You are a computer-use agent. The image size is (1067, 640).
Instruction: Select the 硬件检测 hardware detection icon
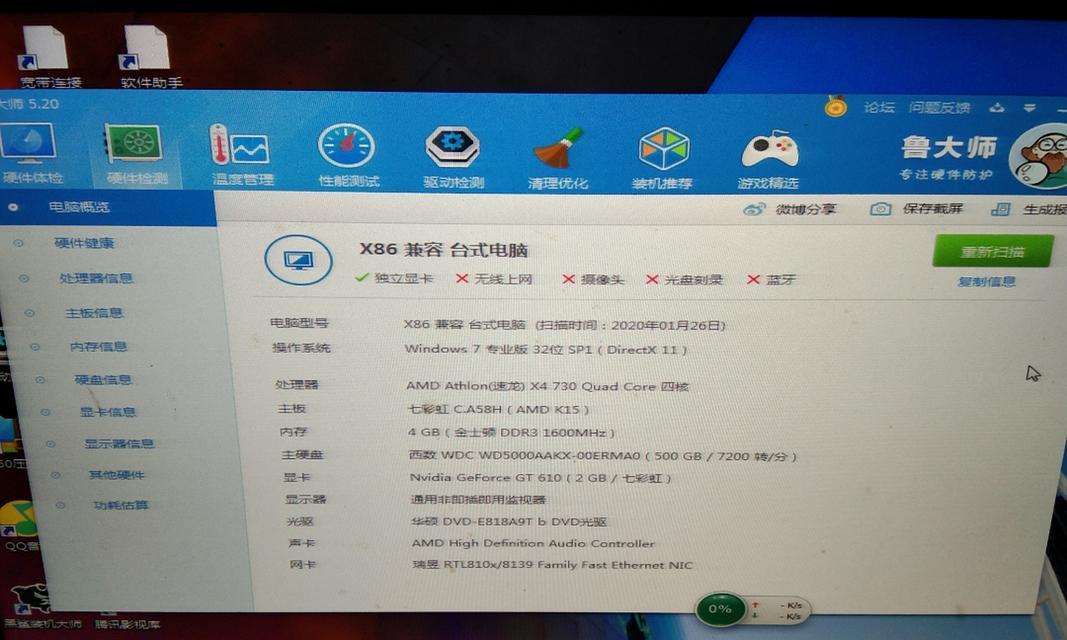[x=136, y=154]
